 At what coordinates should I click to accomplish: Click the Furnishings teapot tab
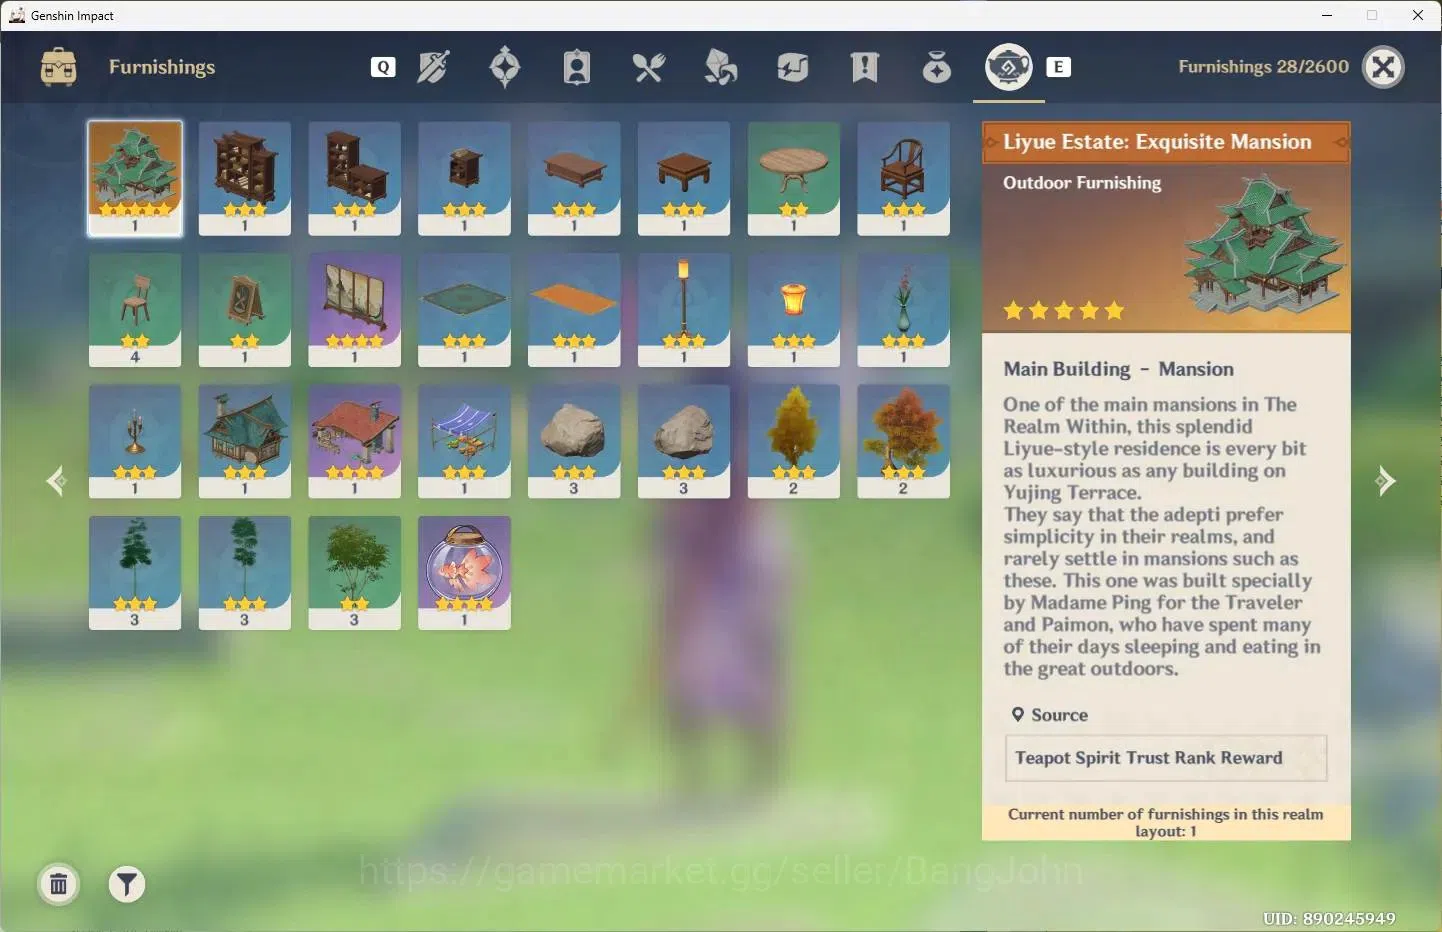pyautogui.click(x=1009, y=67)
